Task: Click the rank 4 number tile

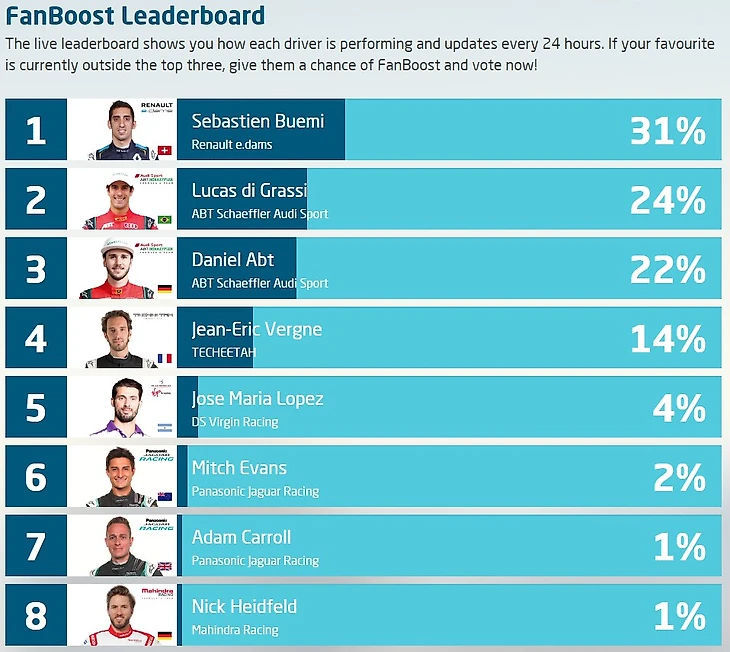Action: click(x=36, y=338)
